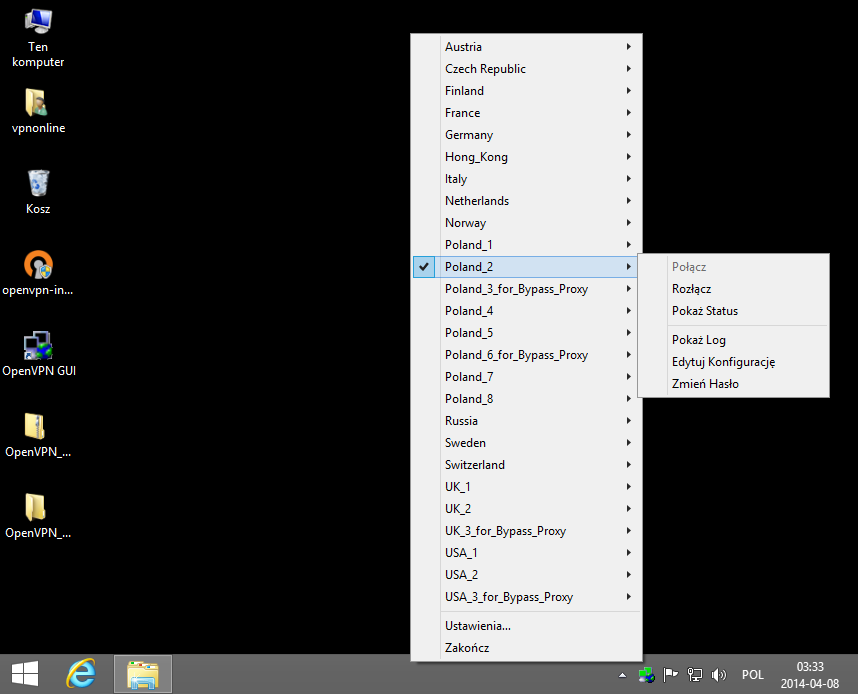The height and width of the screenshot is (694, 858).
Task: Select the Russia server entry
Action: click(525, 420)
